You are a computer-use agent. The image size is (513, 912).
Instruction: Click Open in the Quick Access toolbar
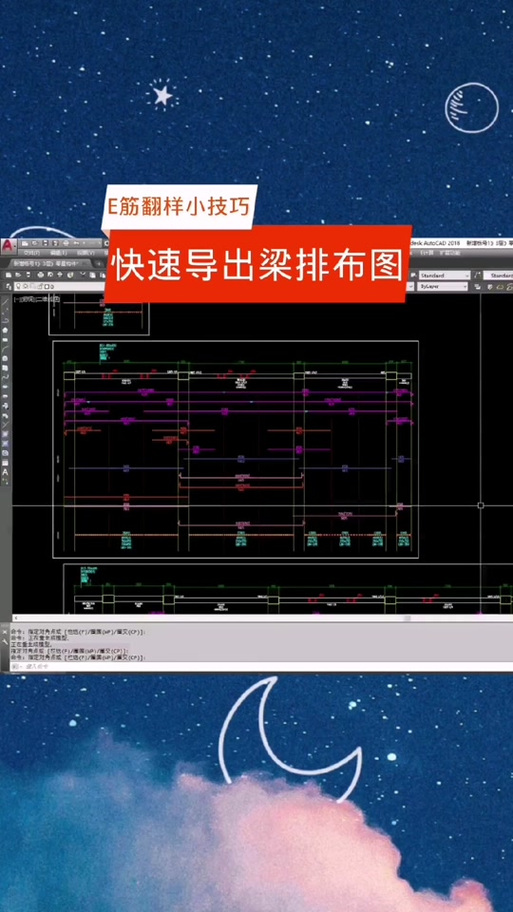(x=35, y=243)
